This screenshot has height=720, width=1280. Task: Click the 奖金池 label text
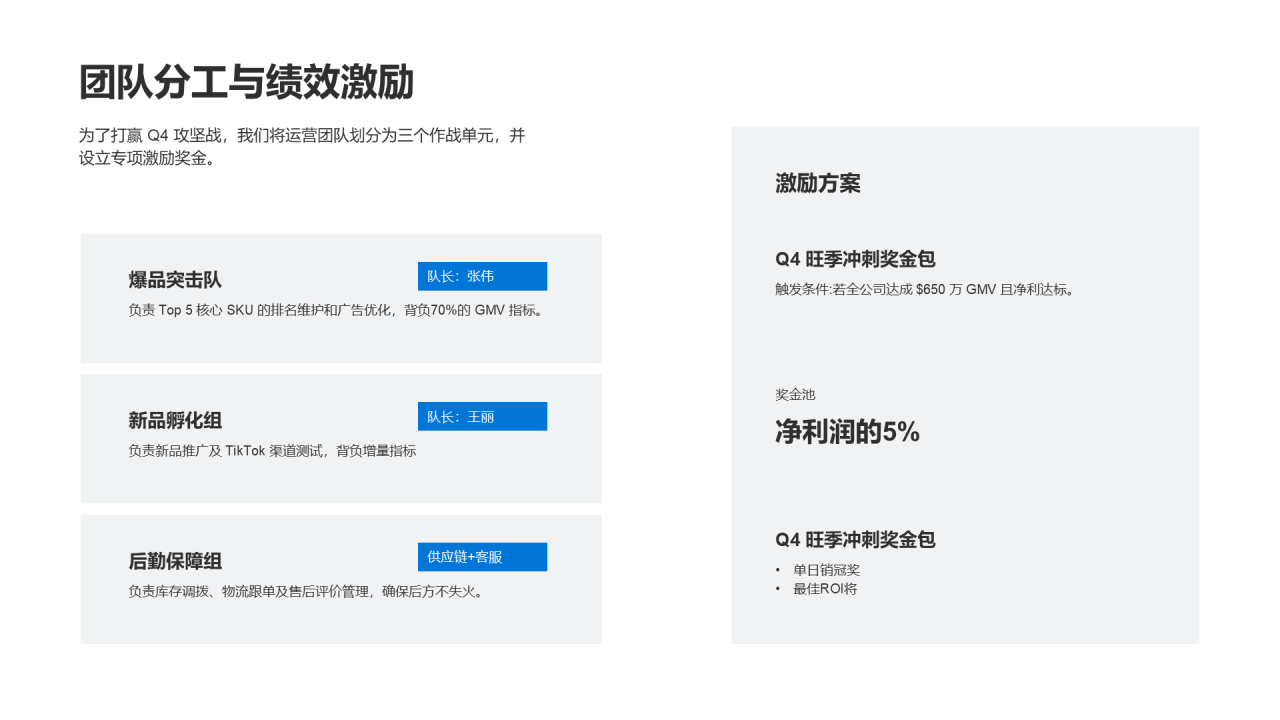(x=794, y=395)
